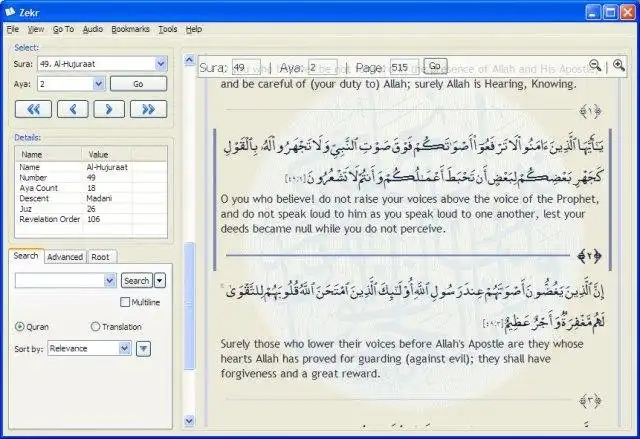This screenshot has width=640, height=439.
Task: Click the Aya input field in navigation bar
Action: click(x=322, y=67)
